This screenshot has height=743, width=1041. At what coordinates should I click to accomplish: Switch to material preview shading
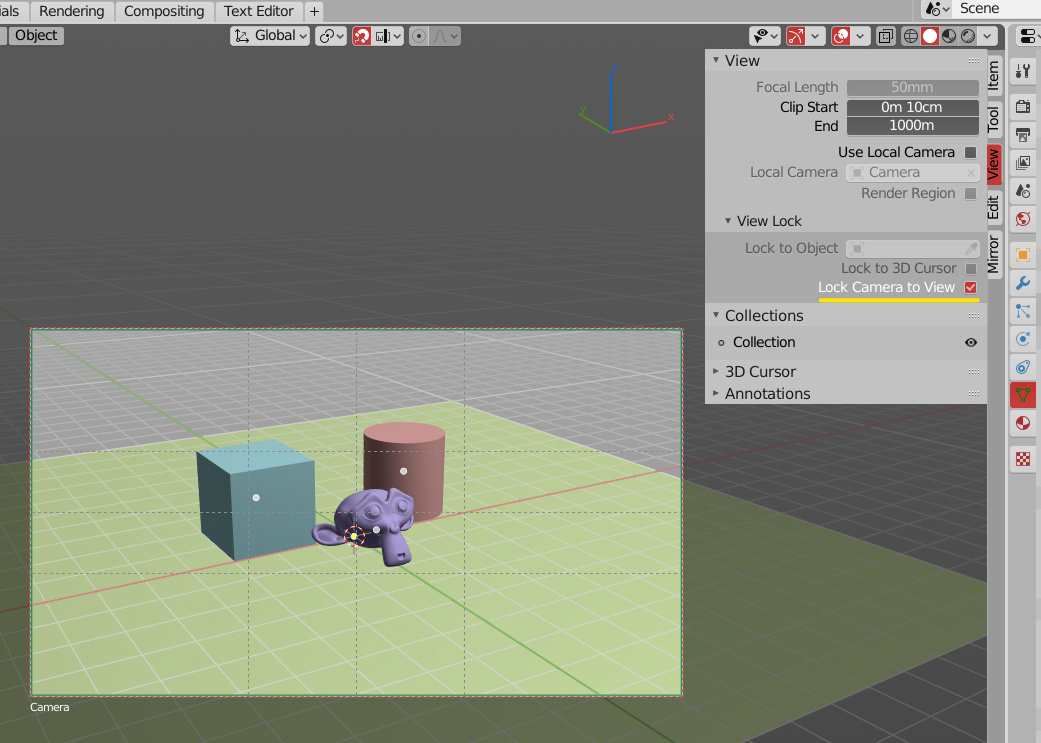click(x=949, y=36)
